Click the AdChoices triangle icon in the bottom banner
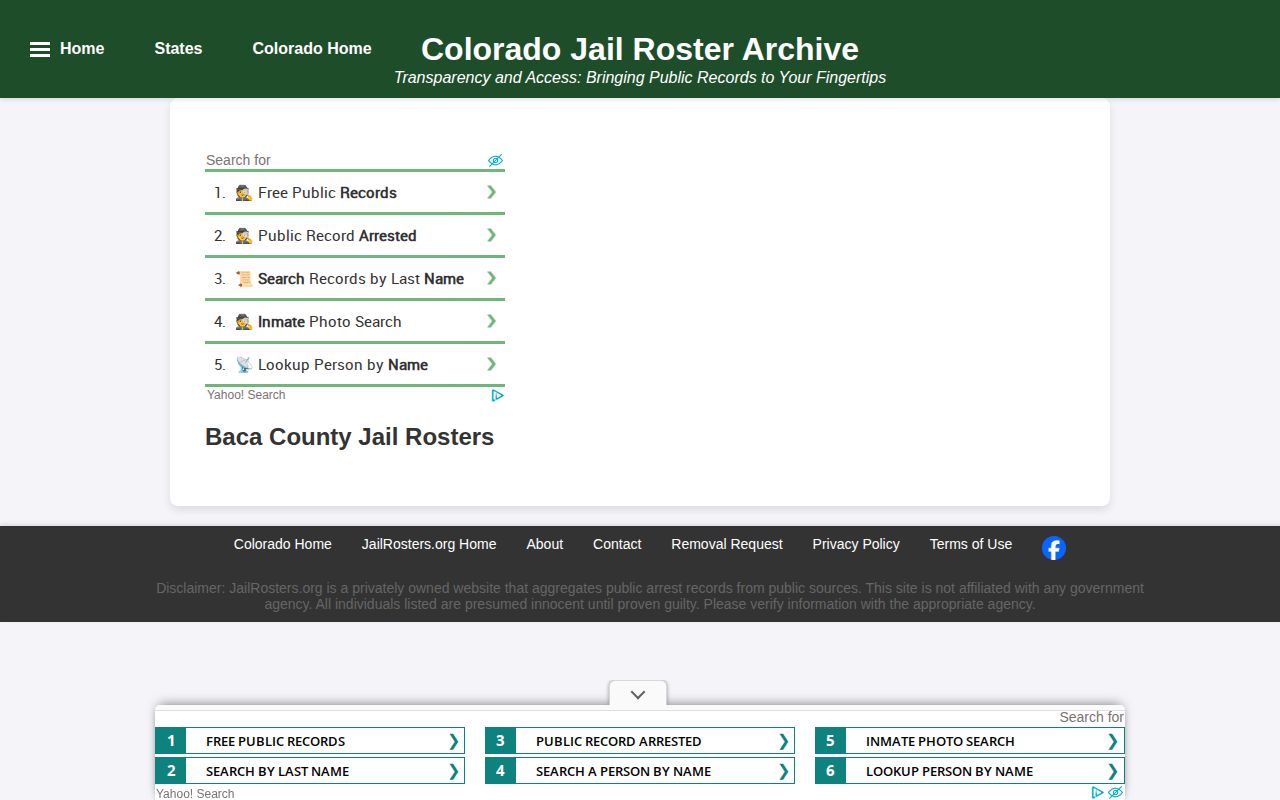Image resolution: width=1280 pixels, height=800 pixels. coord(1098,792)
